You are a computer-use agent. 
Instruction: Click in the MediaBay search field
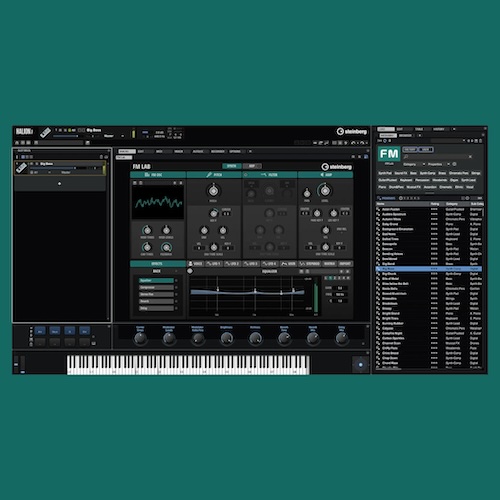click(x=437, y=157)
